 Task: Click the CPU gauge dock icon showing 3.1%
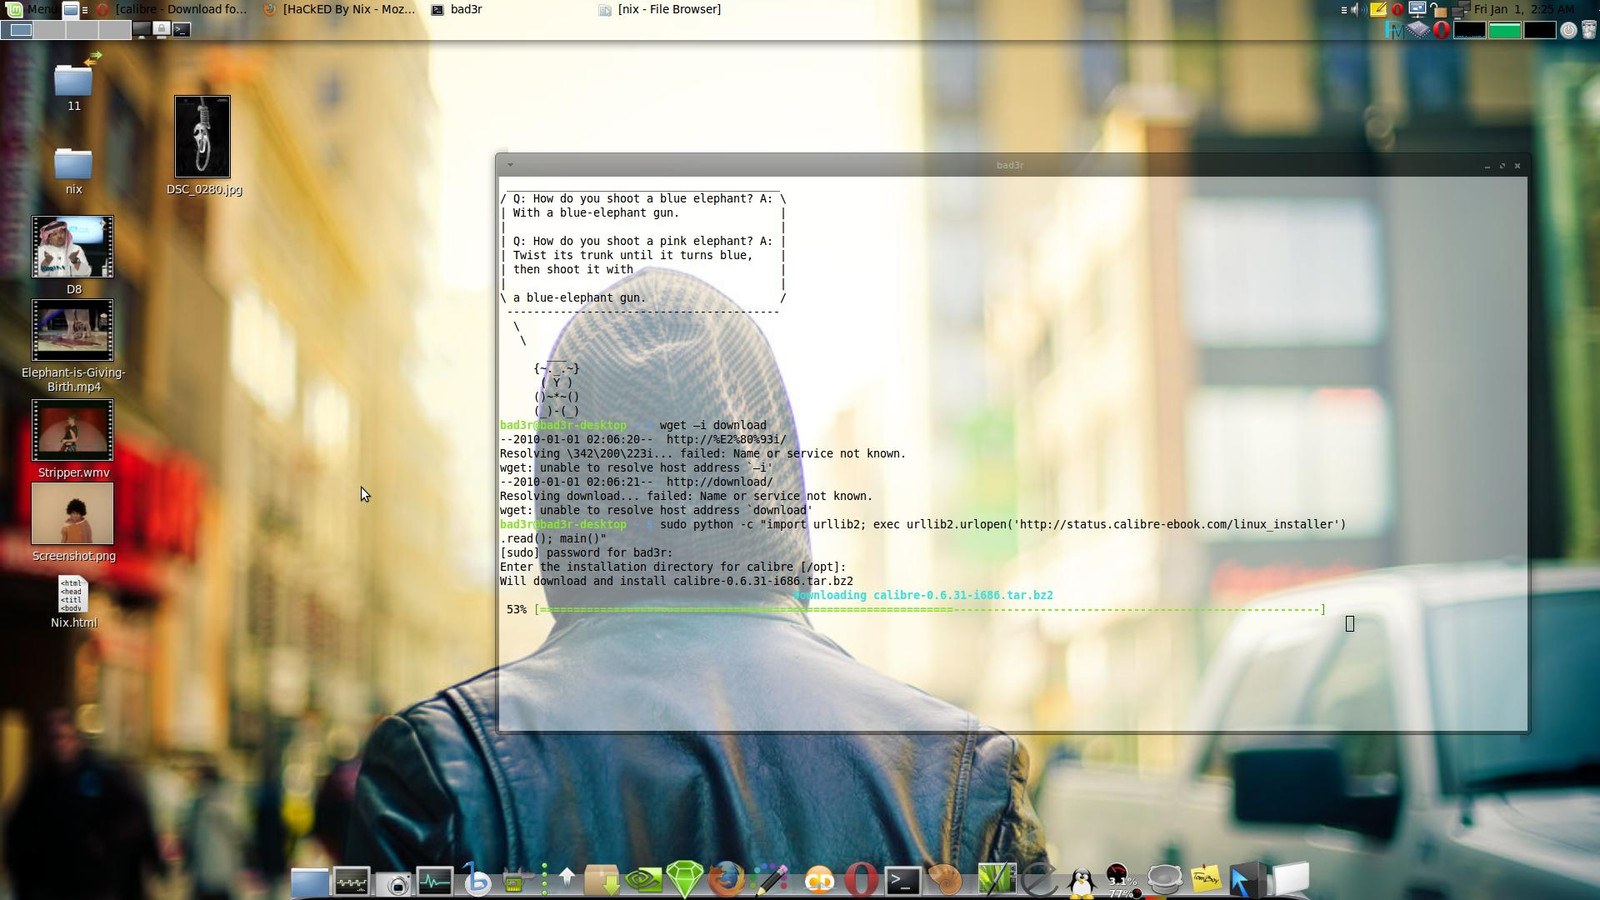click(1120, 881)
